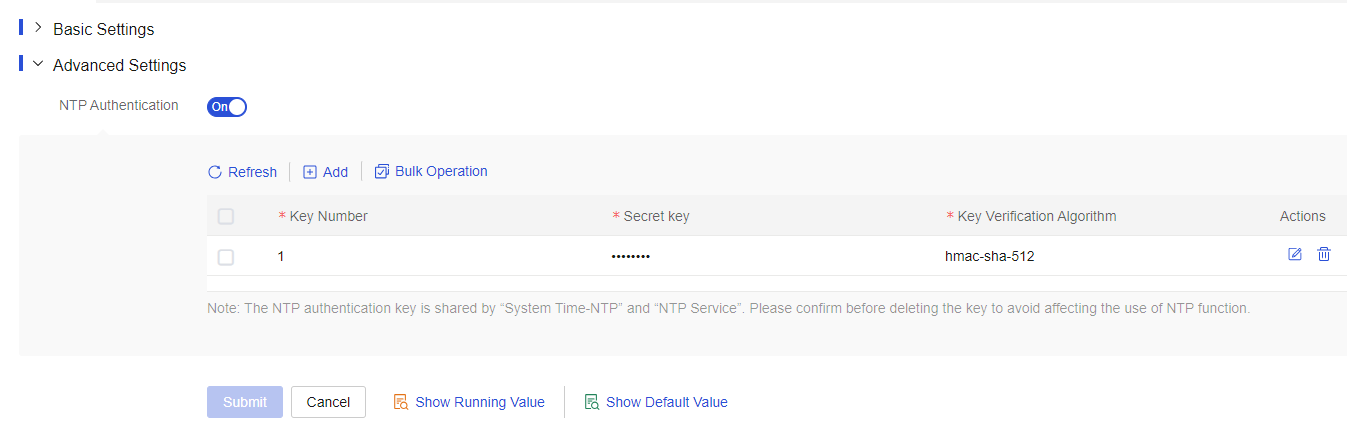
Task: Click the masked Secret key value
Action: point(631,257)
